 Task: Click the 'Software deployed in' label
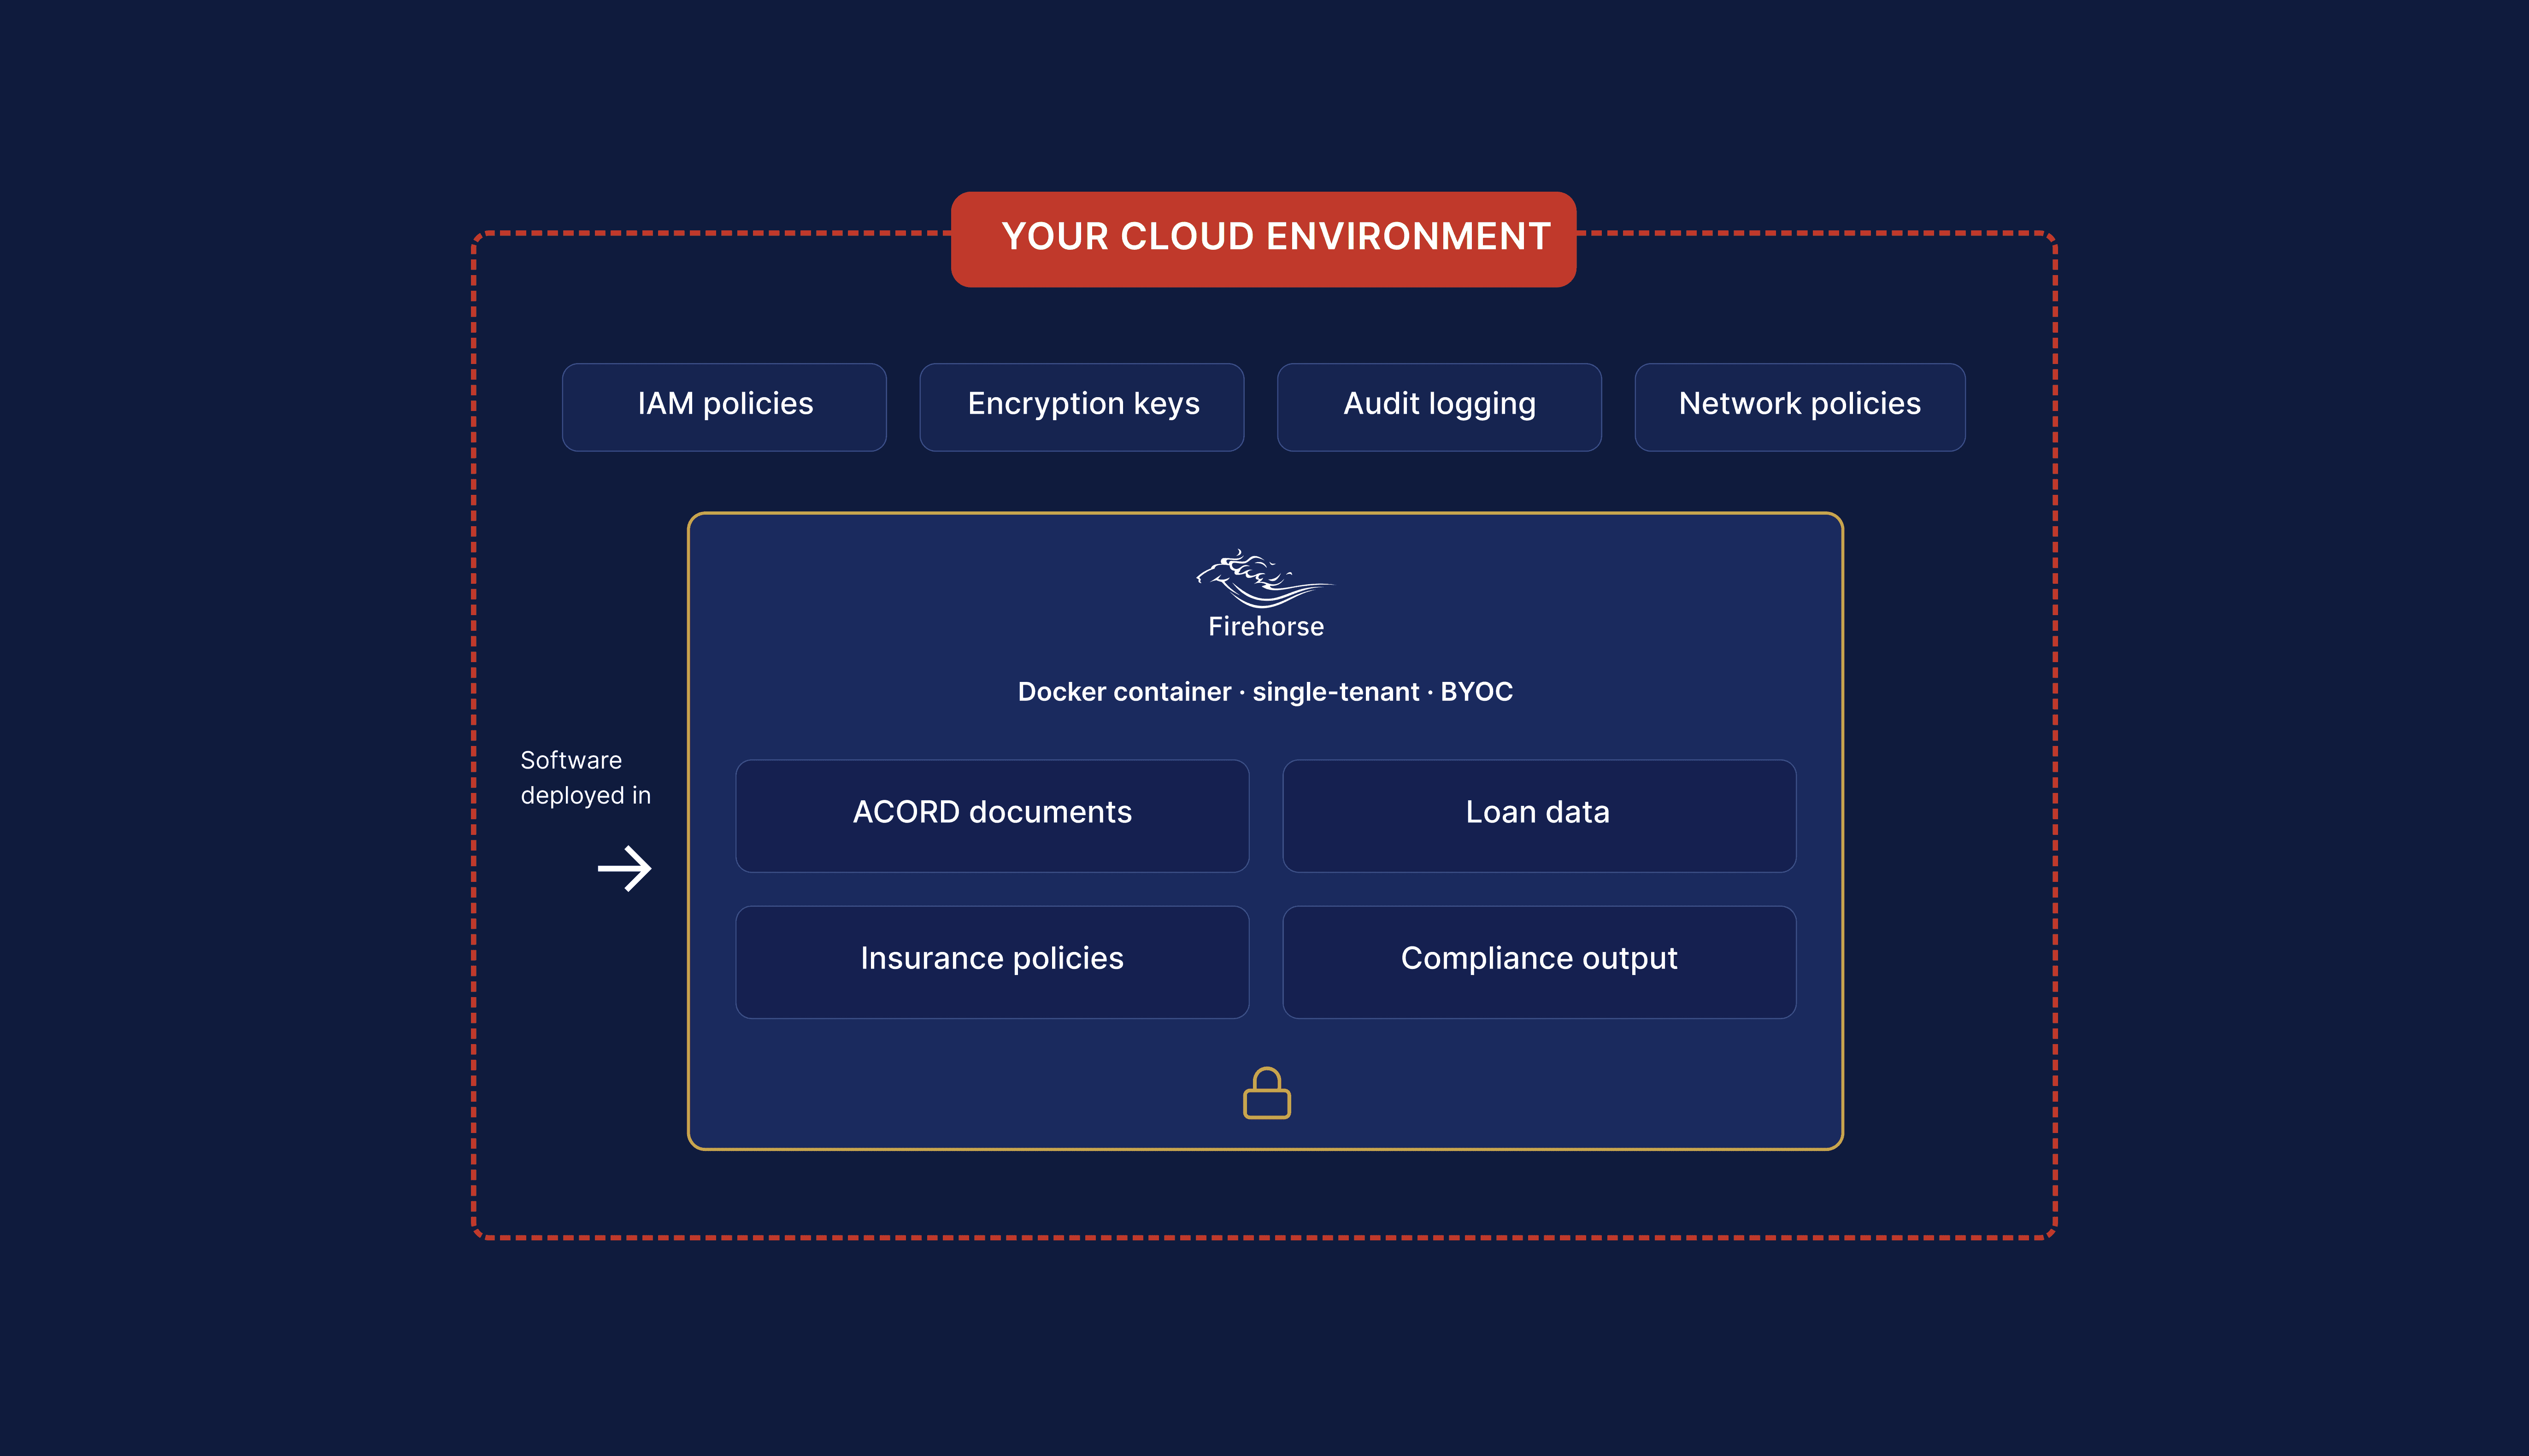(x=584, y=777)
